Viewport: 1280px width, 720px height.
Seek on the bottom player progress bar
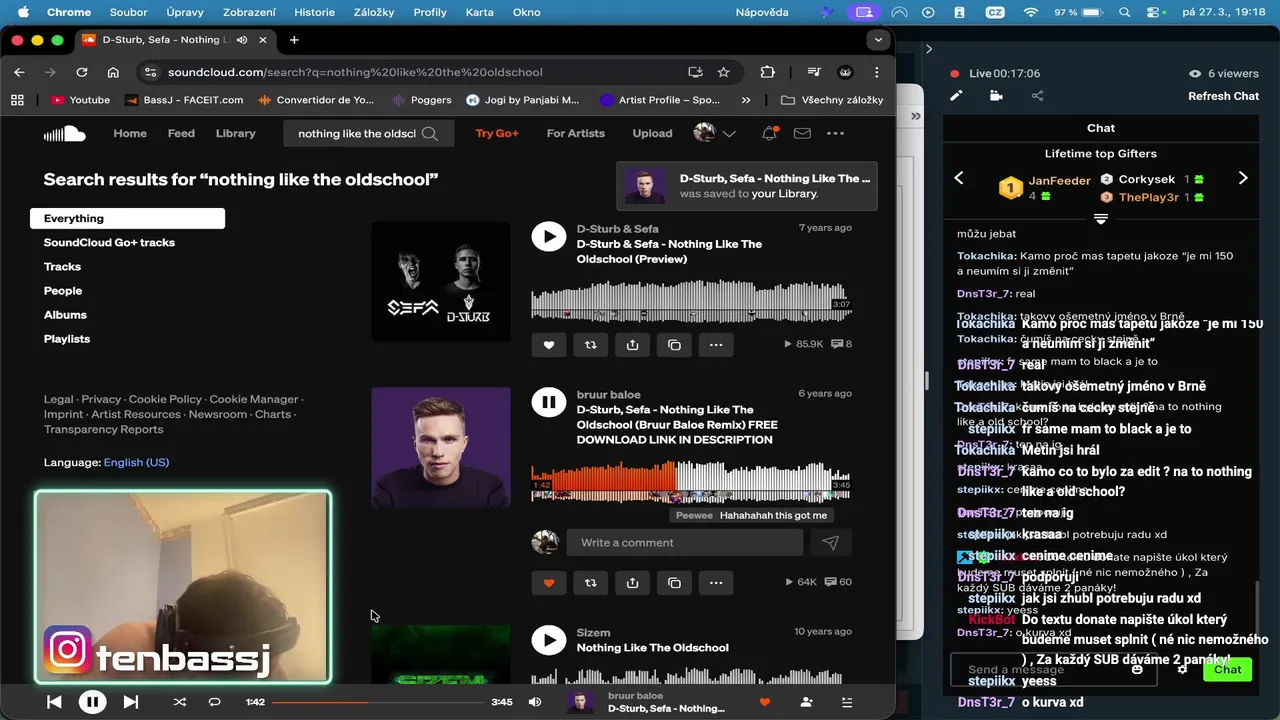click(x=377, y=702)
